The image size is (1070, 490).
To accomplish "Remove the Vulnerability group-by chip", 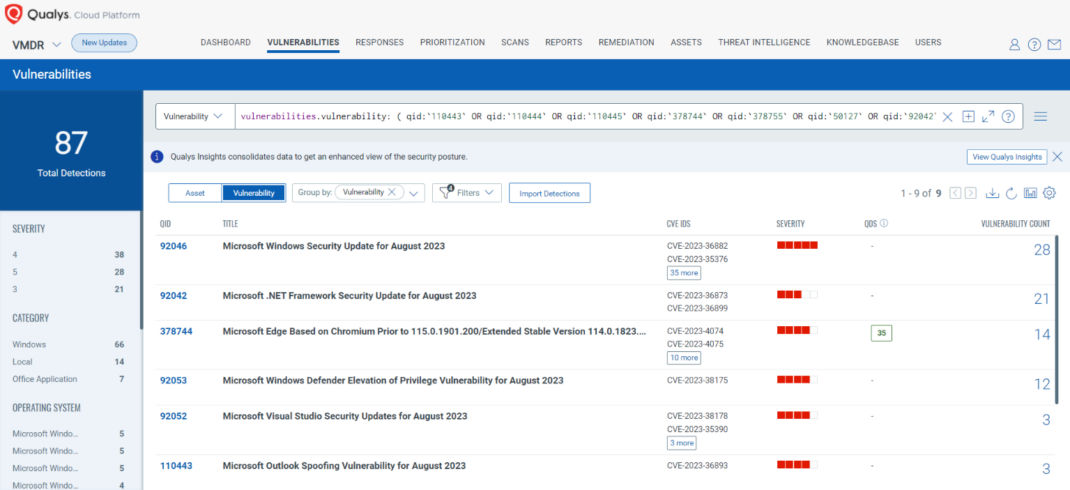I will coord(392,192).
